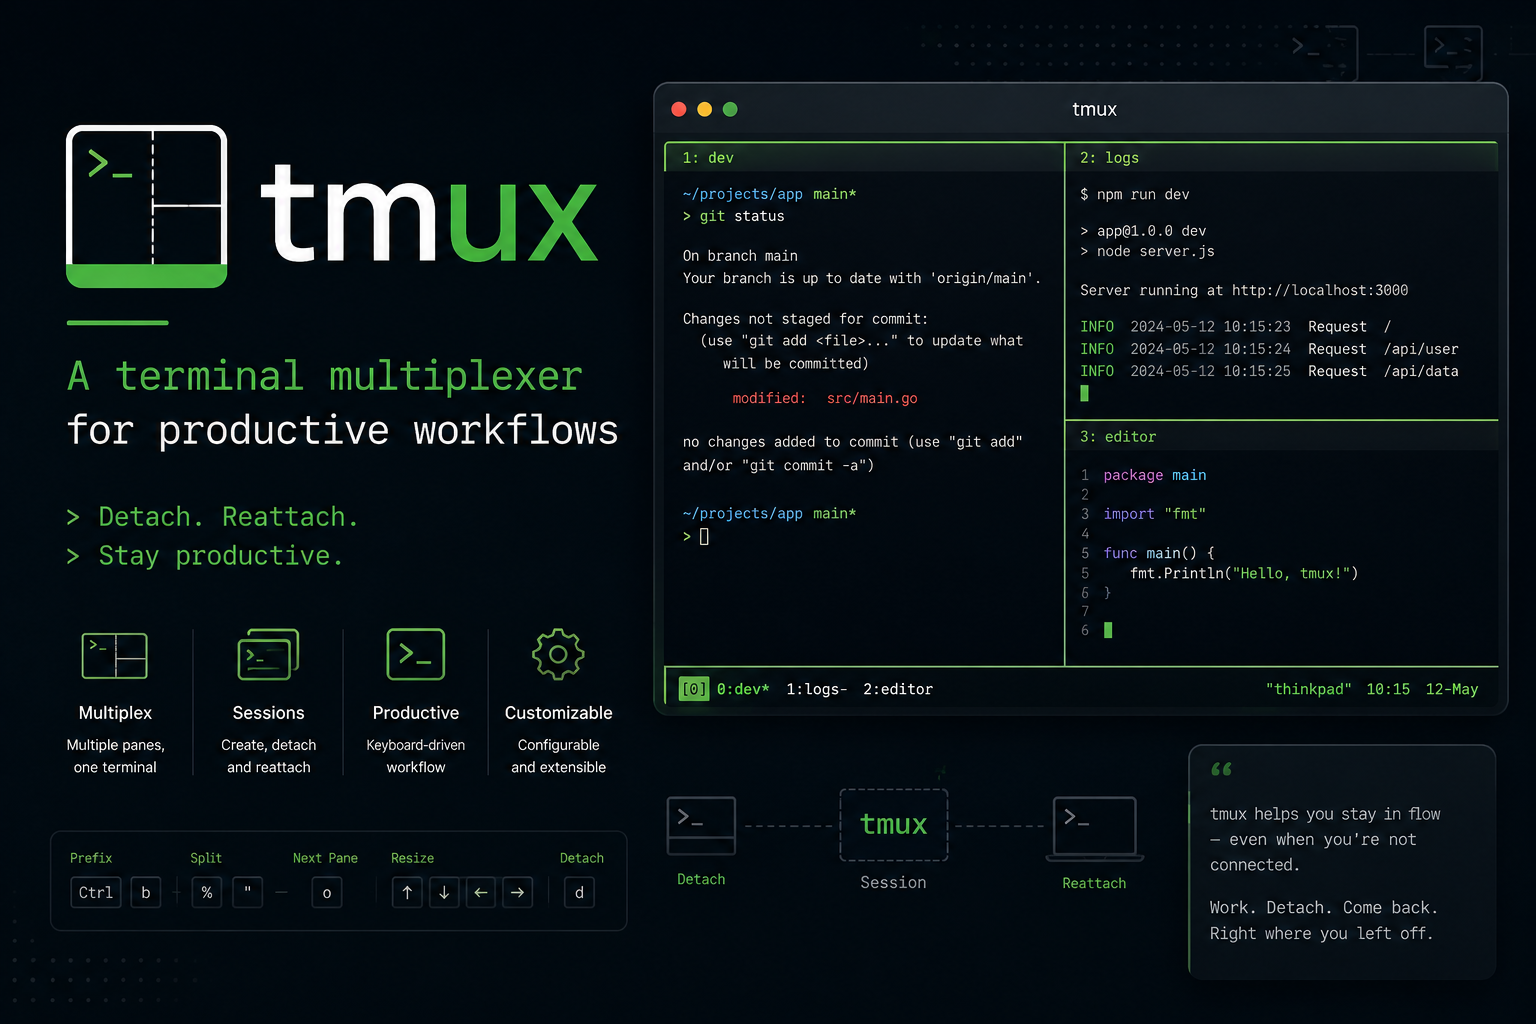Click "package main" in editor pane
Viewport: 1536px width, 1024px height.
[x=1155, y=475]
